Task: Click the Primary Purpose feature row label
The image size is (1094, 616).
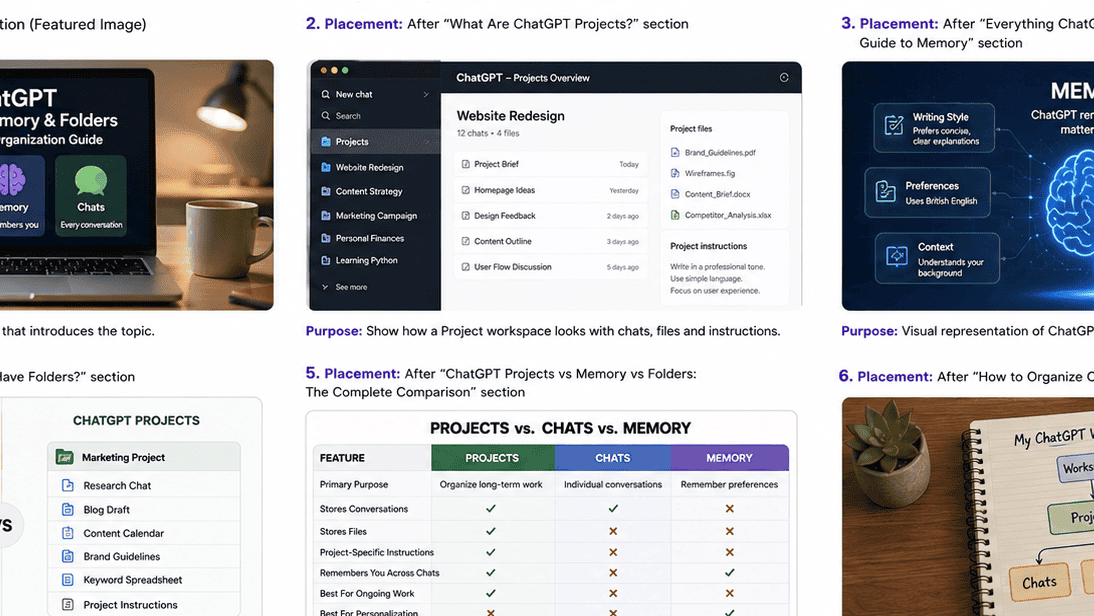Action: click(x=354, y=484)
